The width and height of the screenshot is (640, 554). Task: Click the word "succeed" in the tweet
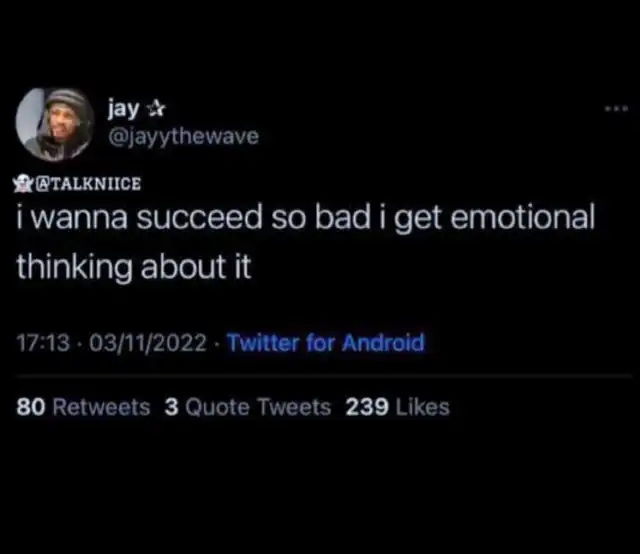pyautogui.click(x=199, y=217)
